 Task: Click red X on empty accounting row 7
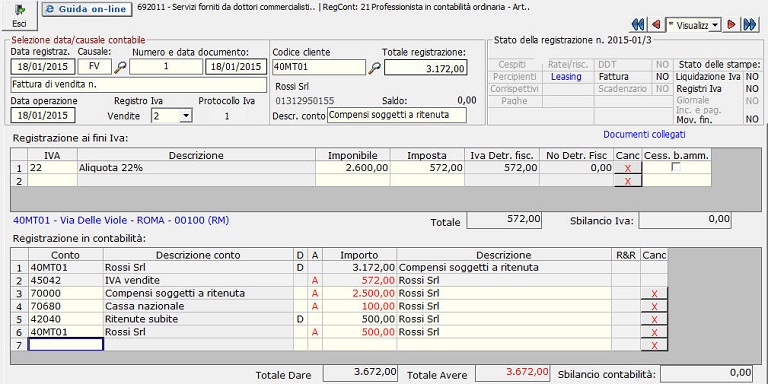pos(654,345)
